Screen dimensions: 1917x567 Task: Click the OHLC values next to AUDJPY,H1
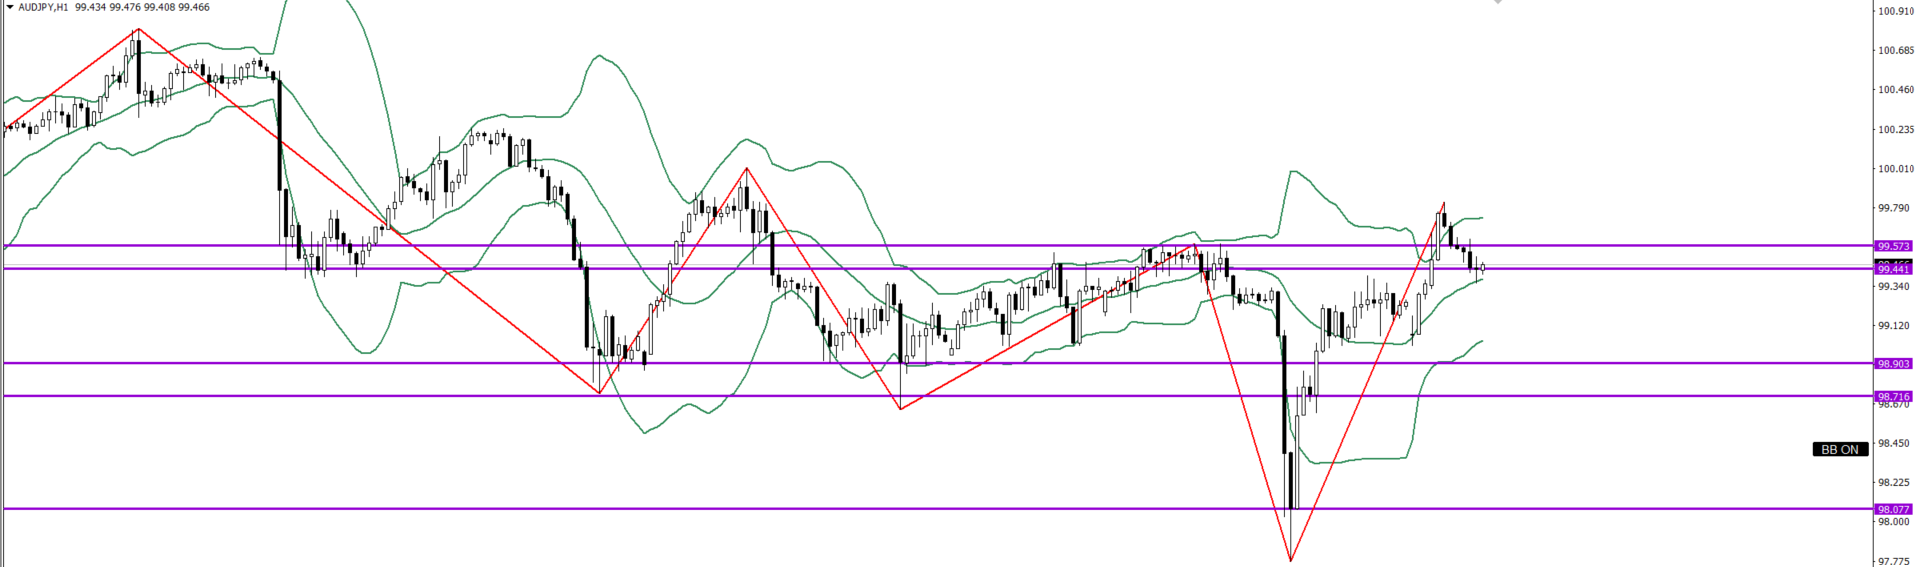(x=142, y=7)
